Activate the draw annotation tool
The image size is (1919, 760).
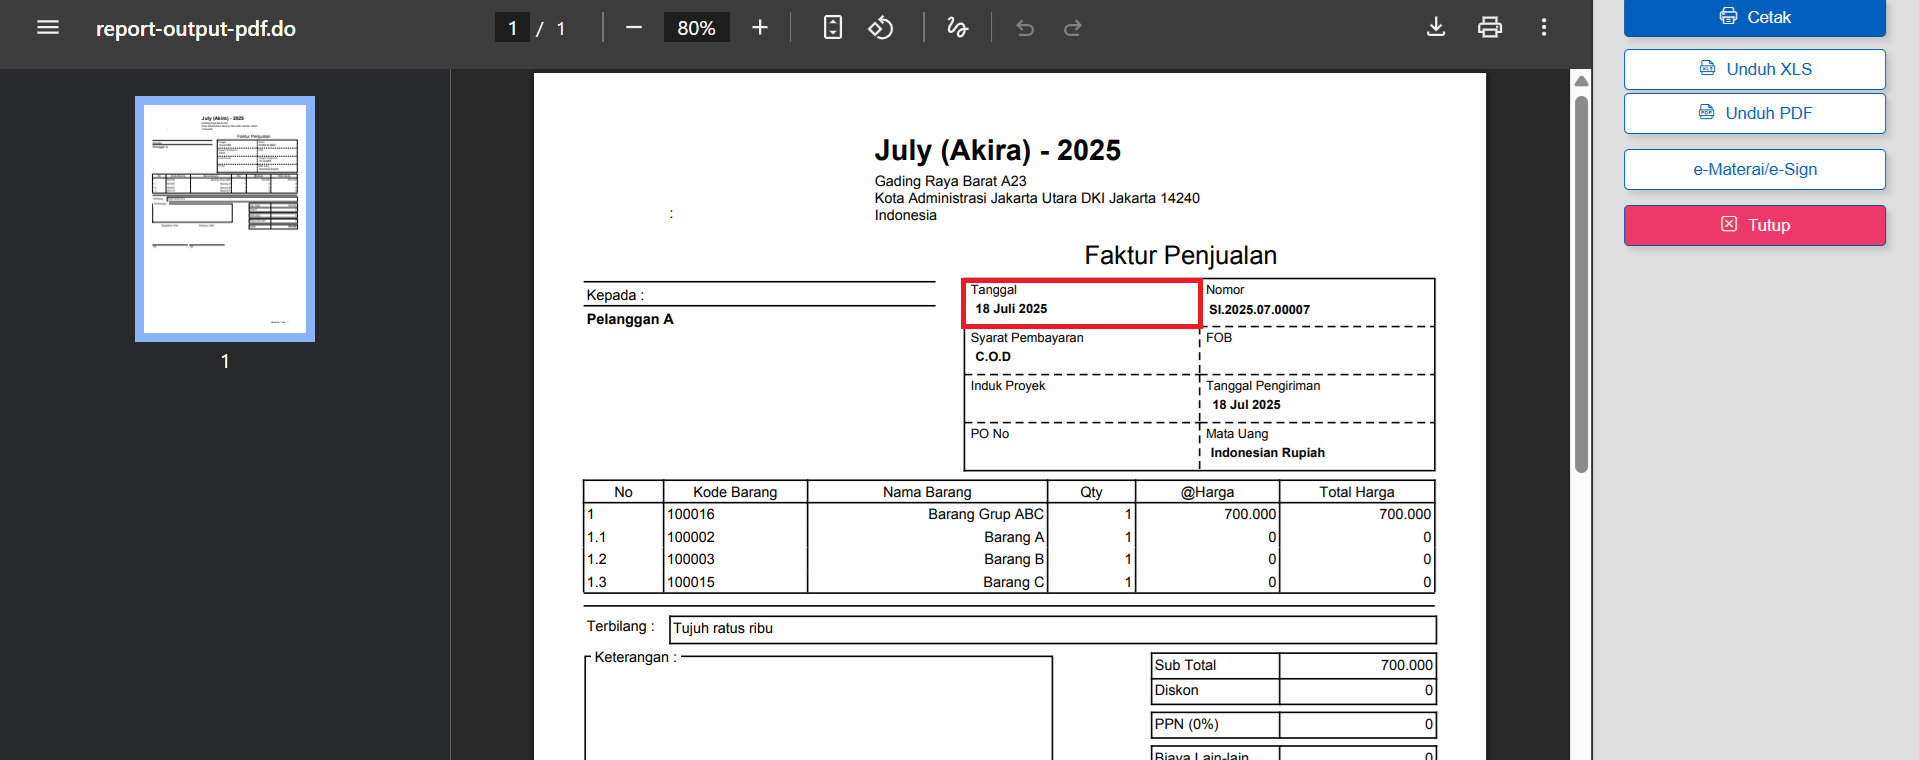click(958, 28)
